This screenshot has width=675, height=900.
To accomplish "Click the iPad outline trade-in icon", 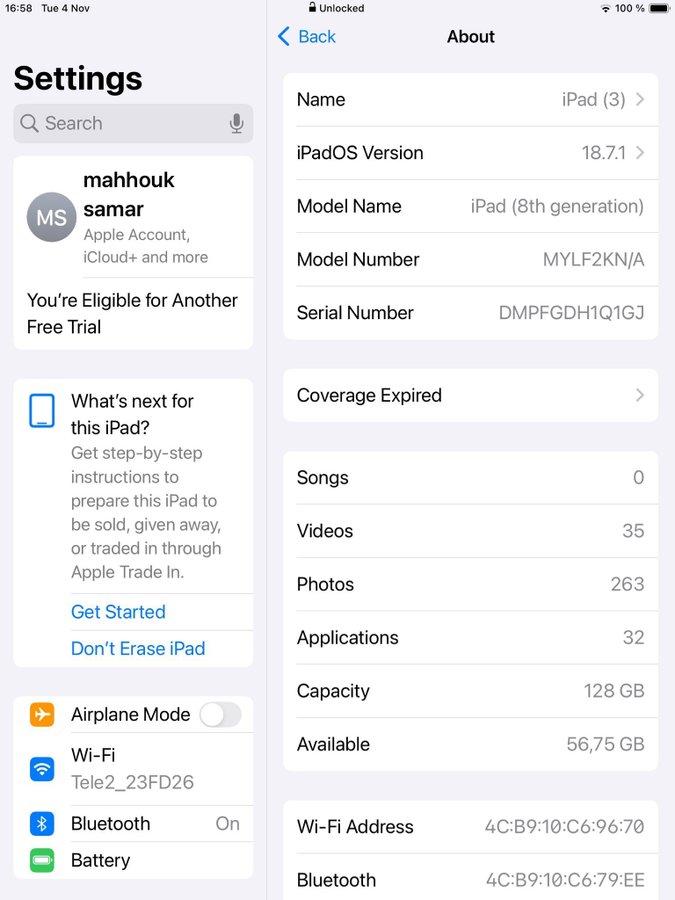I will [x=42, y=410].
